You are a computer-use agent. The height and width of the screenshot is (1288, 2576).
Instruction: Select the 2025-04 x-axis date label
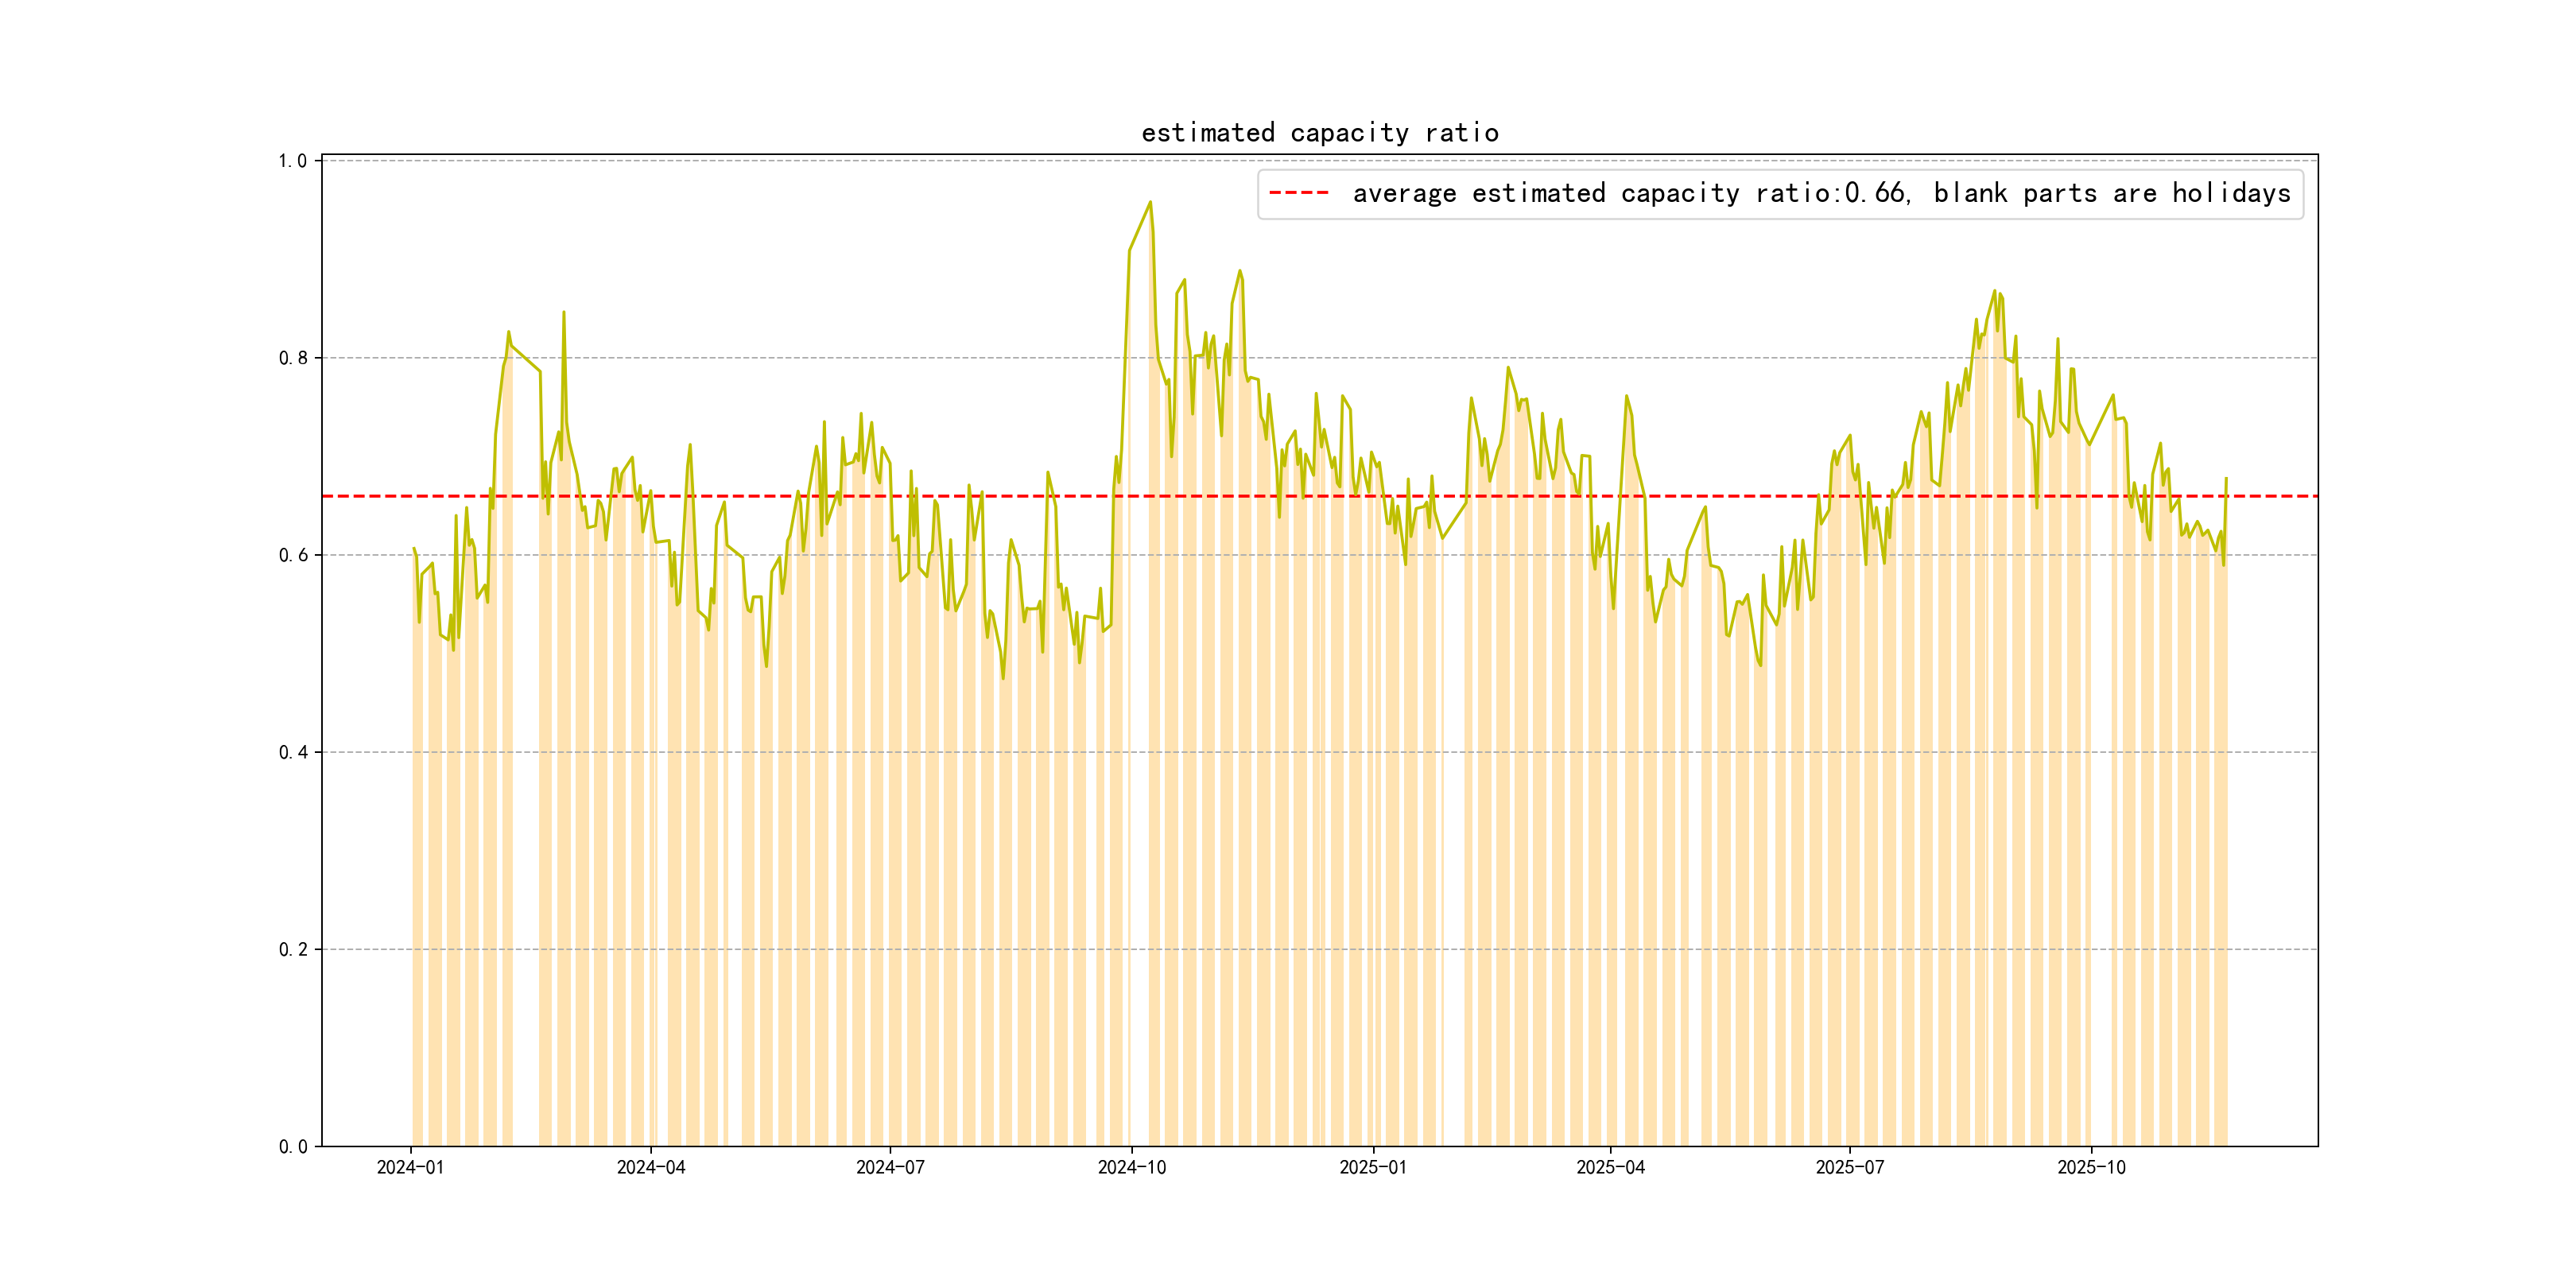(1610, 1167)
